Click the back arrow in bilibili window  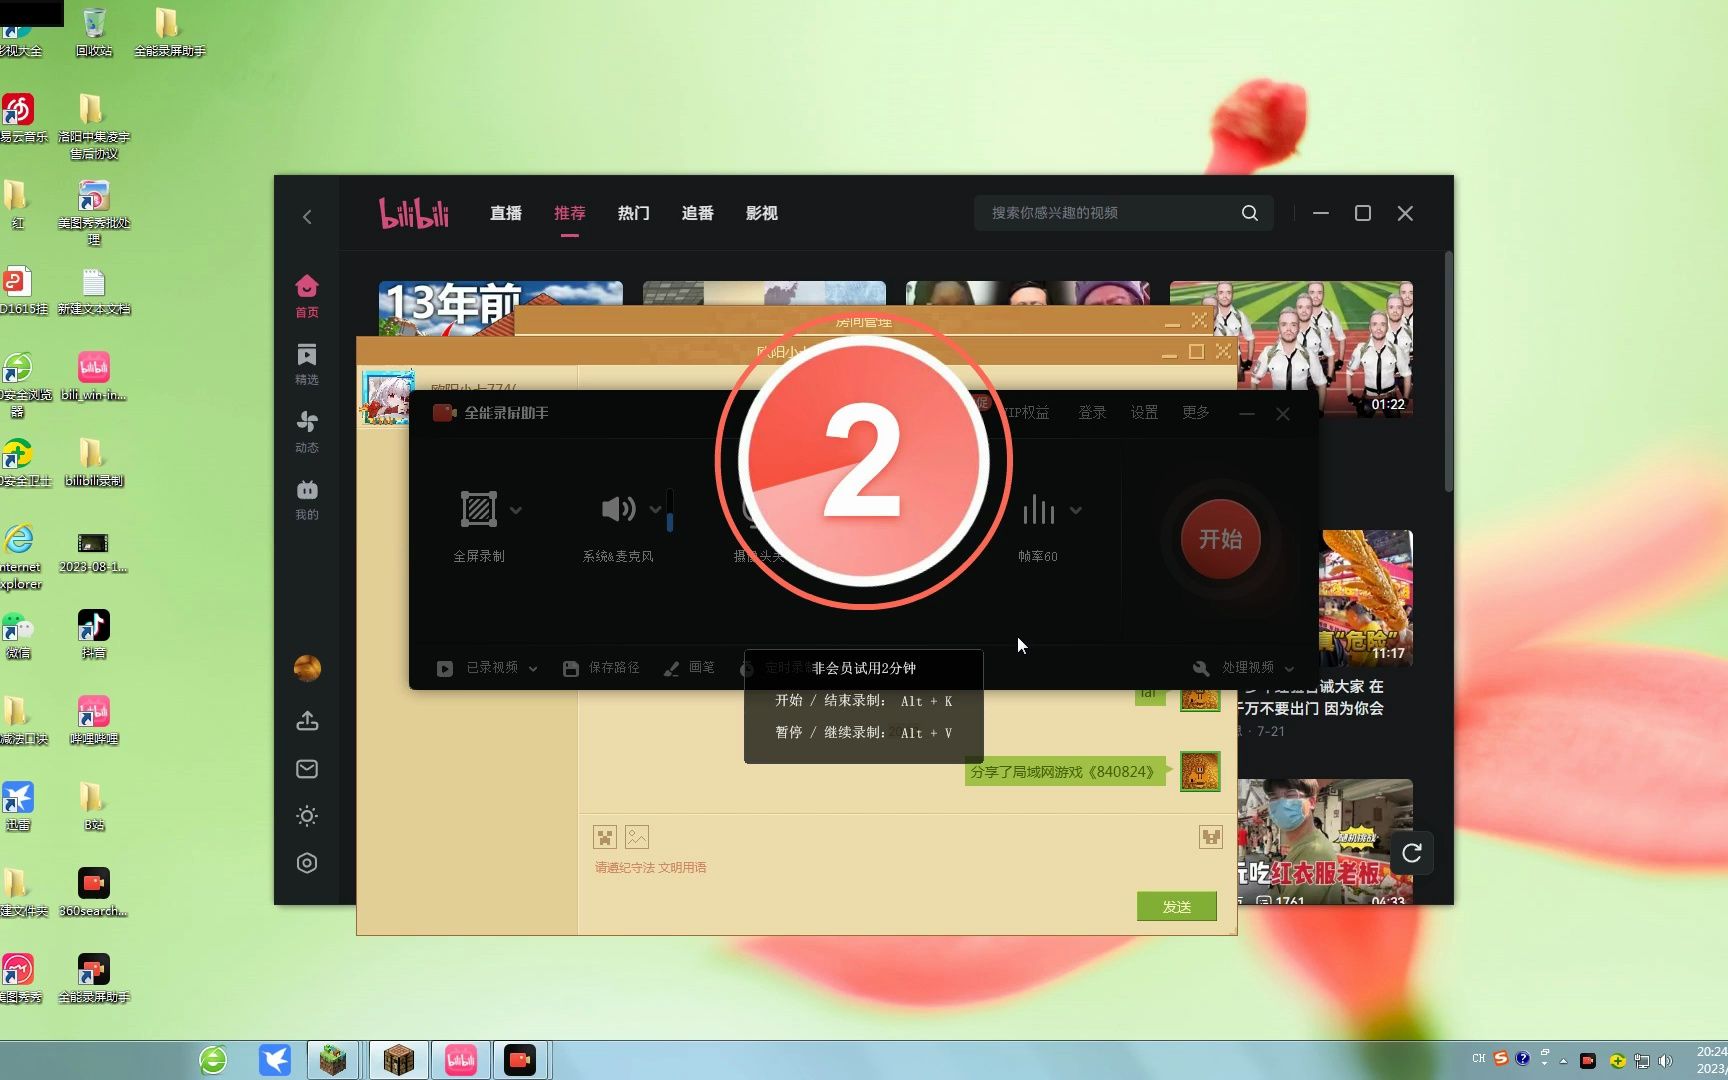click(307, 216)
